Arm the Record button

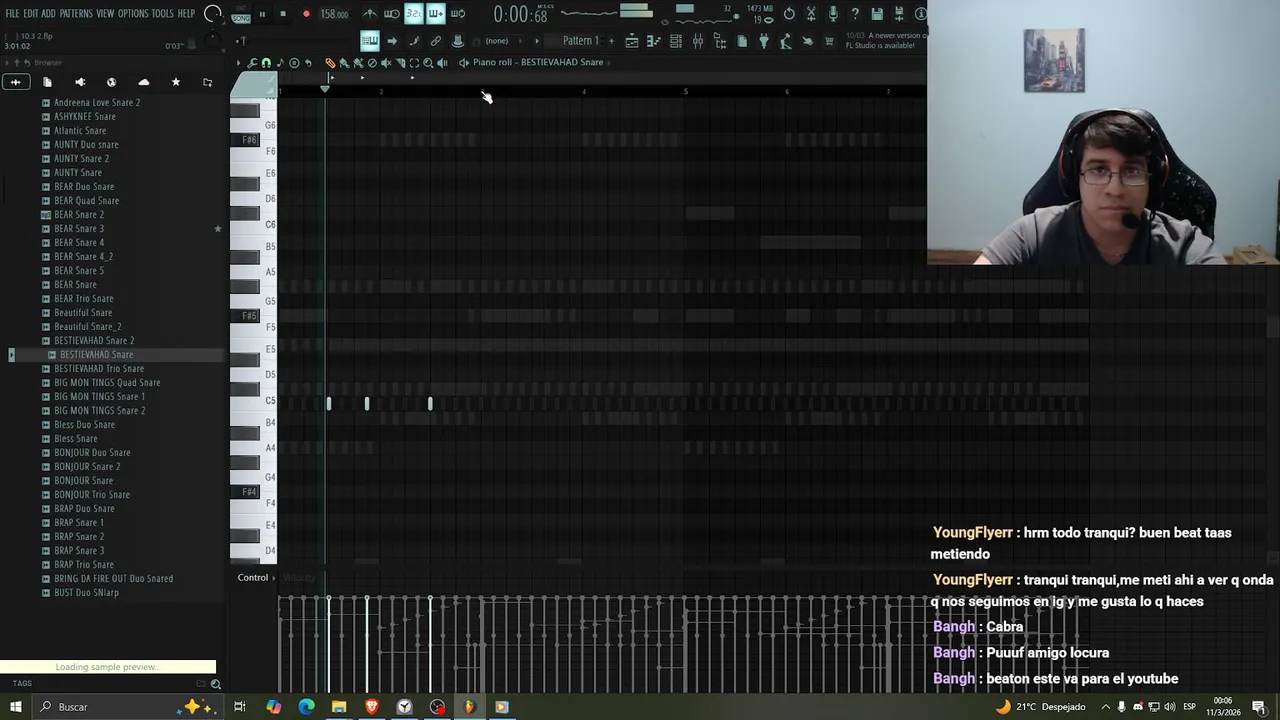(306, 14)
